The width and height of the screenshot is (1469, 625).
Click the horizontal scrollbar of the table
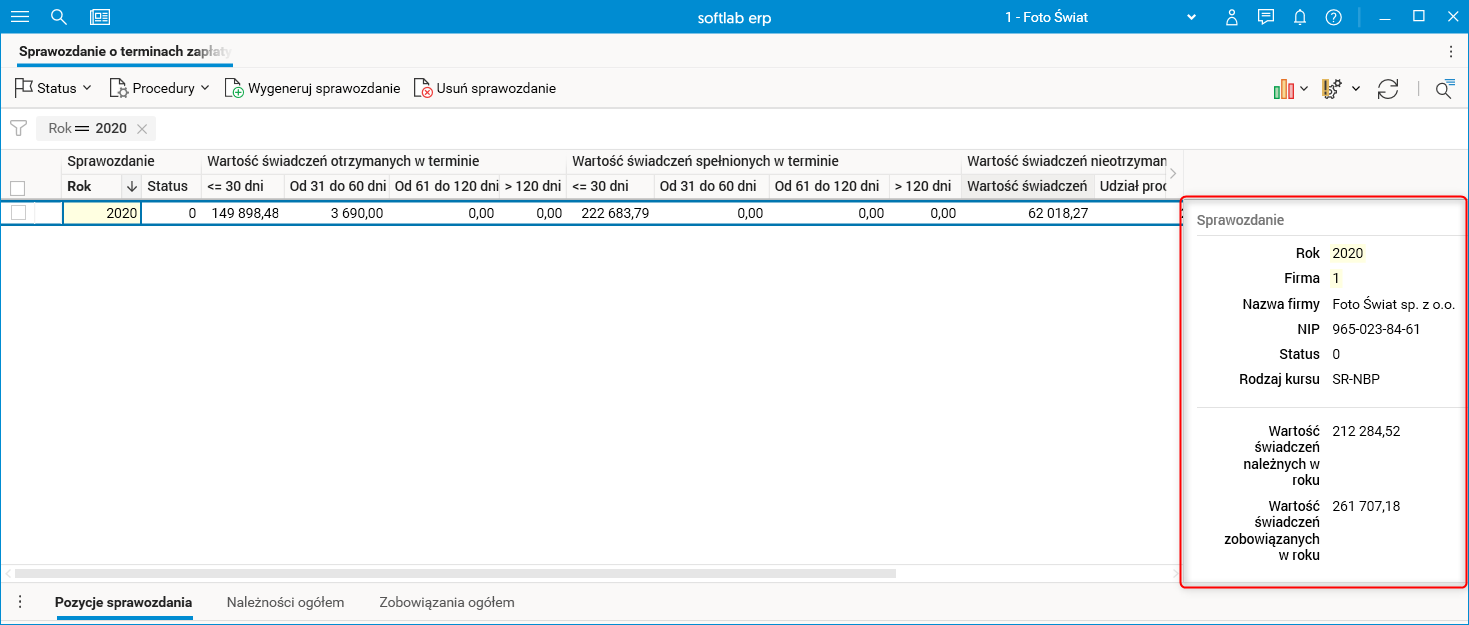[455, 574]
